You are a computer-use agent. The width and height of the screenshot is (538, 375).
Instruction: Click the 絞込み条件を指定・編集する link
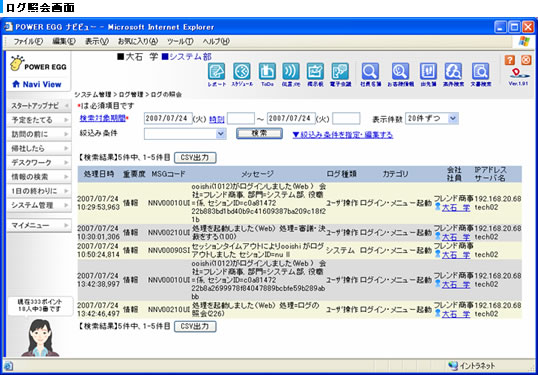click(343, 135)
